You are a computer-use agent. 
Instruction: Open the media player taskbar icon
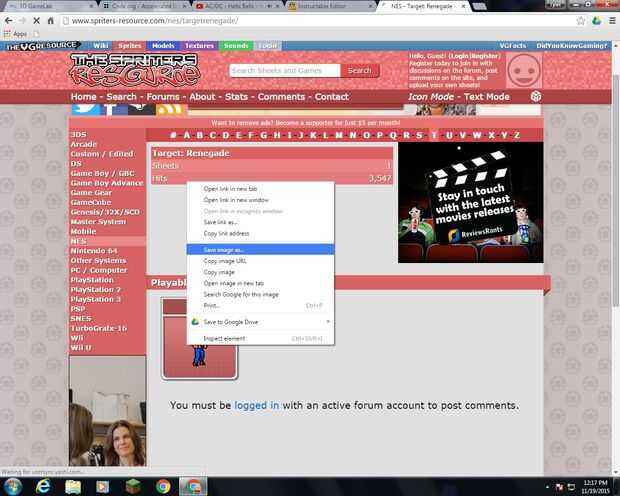point(102,487)
